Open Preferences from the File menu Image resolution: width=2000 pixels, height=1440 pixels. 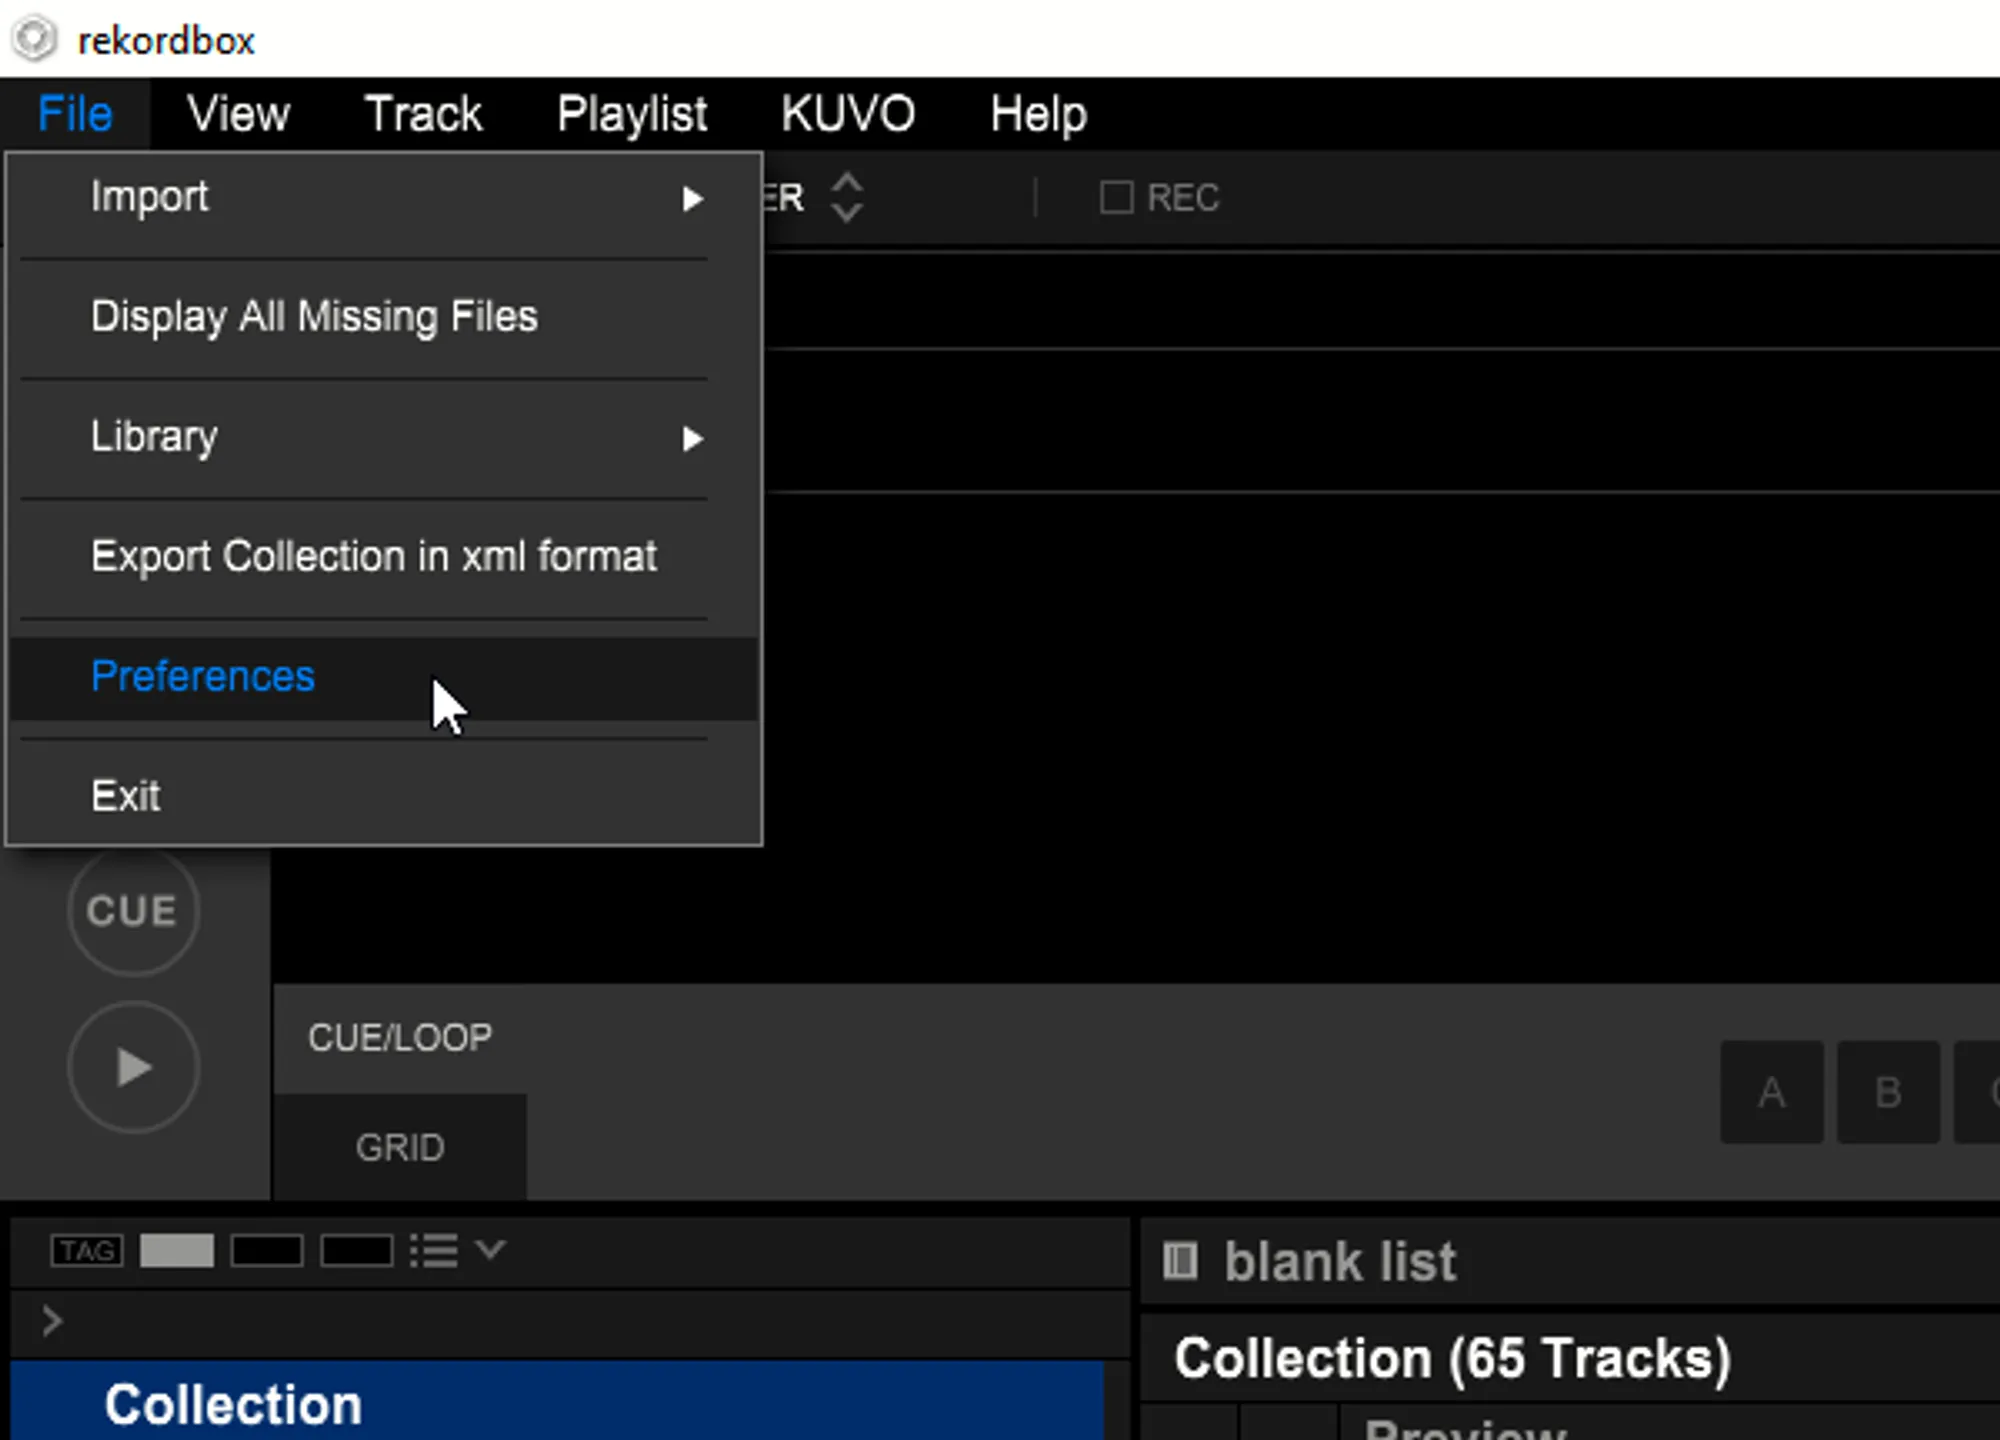point(203,677)
